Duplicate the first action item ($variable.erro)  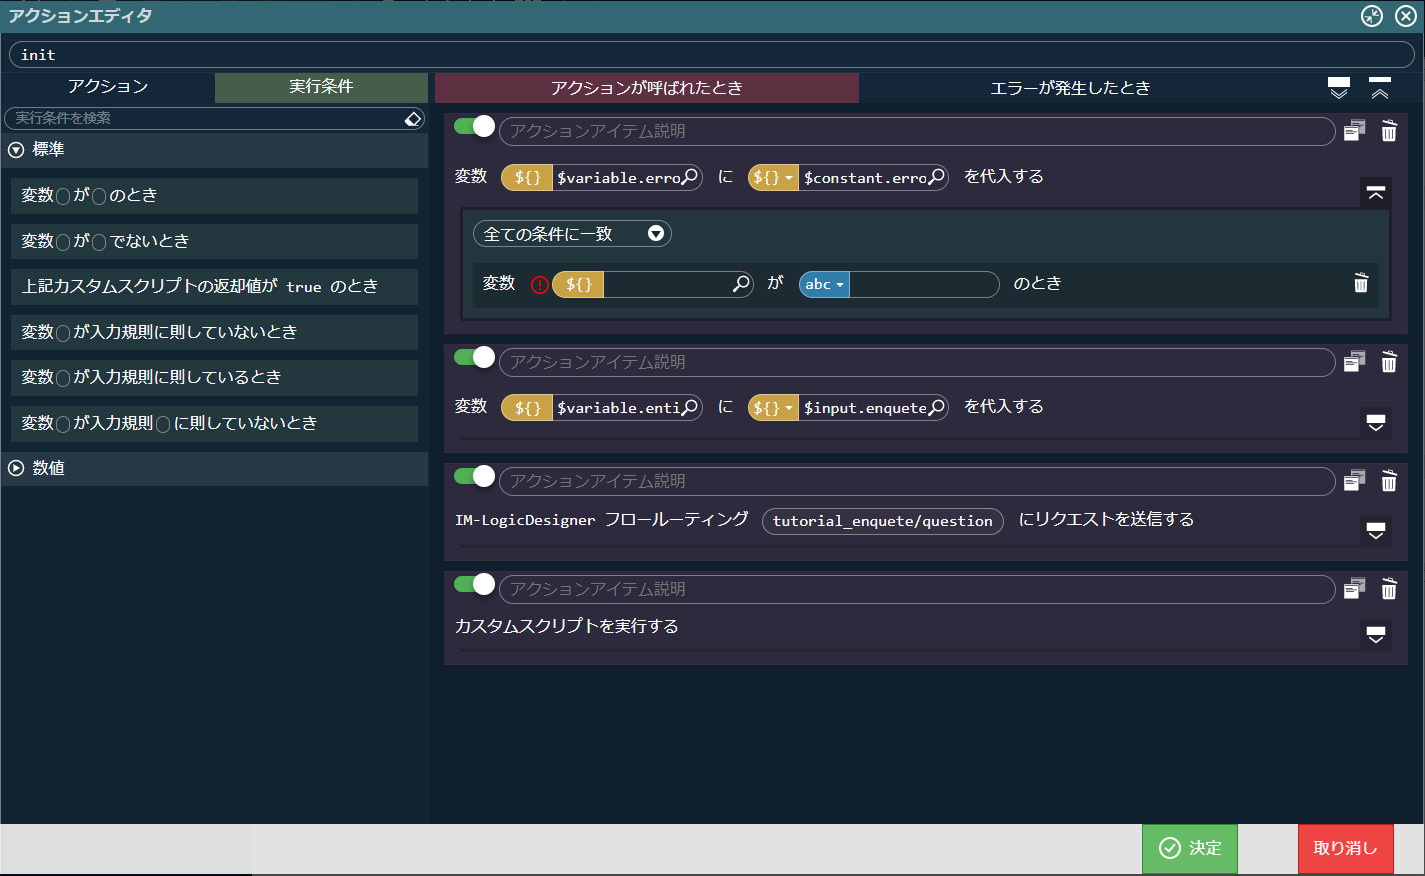1354,131
